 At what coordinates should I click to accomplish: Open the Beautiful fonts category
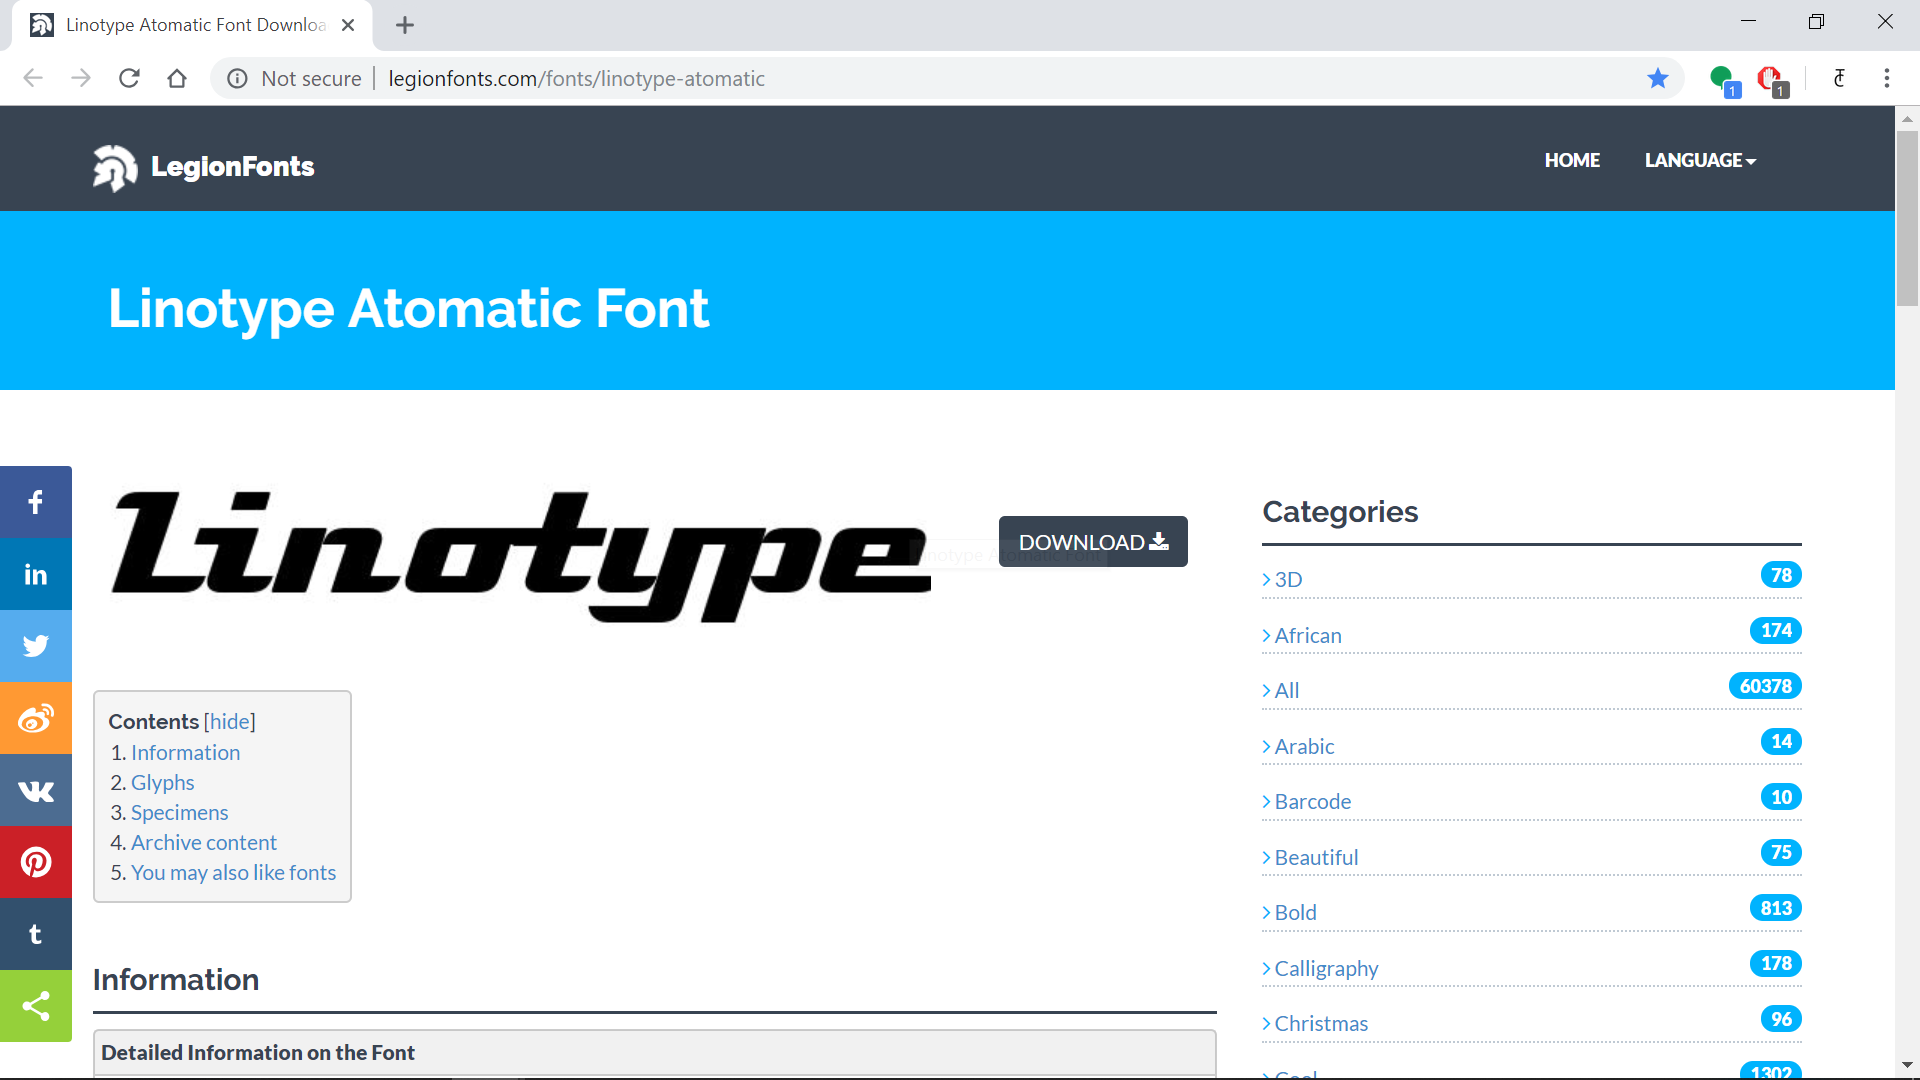click(1316, 857)
